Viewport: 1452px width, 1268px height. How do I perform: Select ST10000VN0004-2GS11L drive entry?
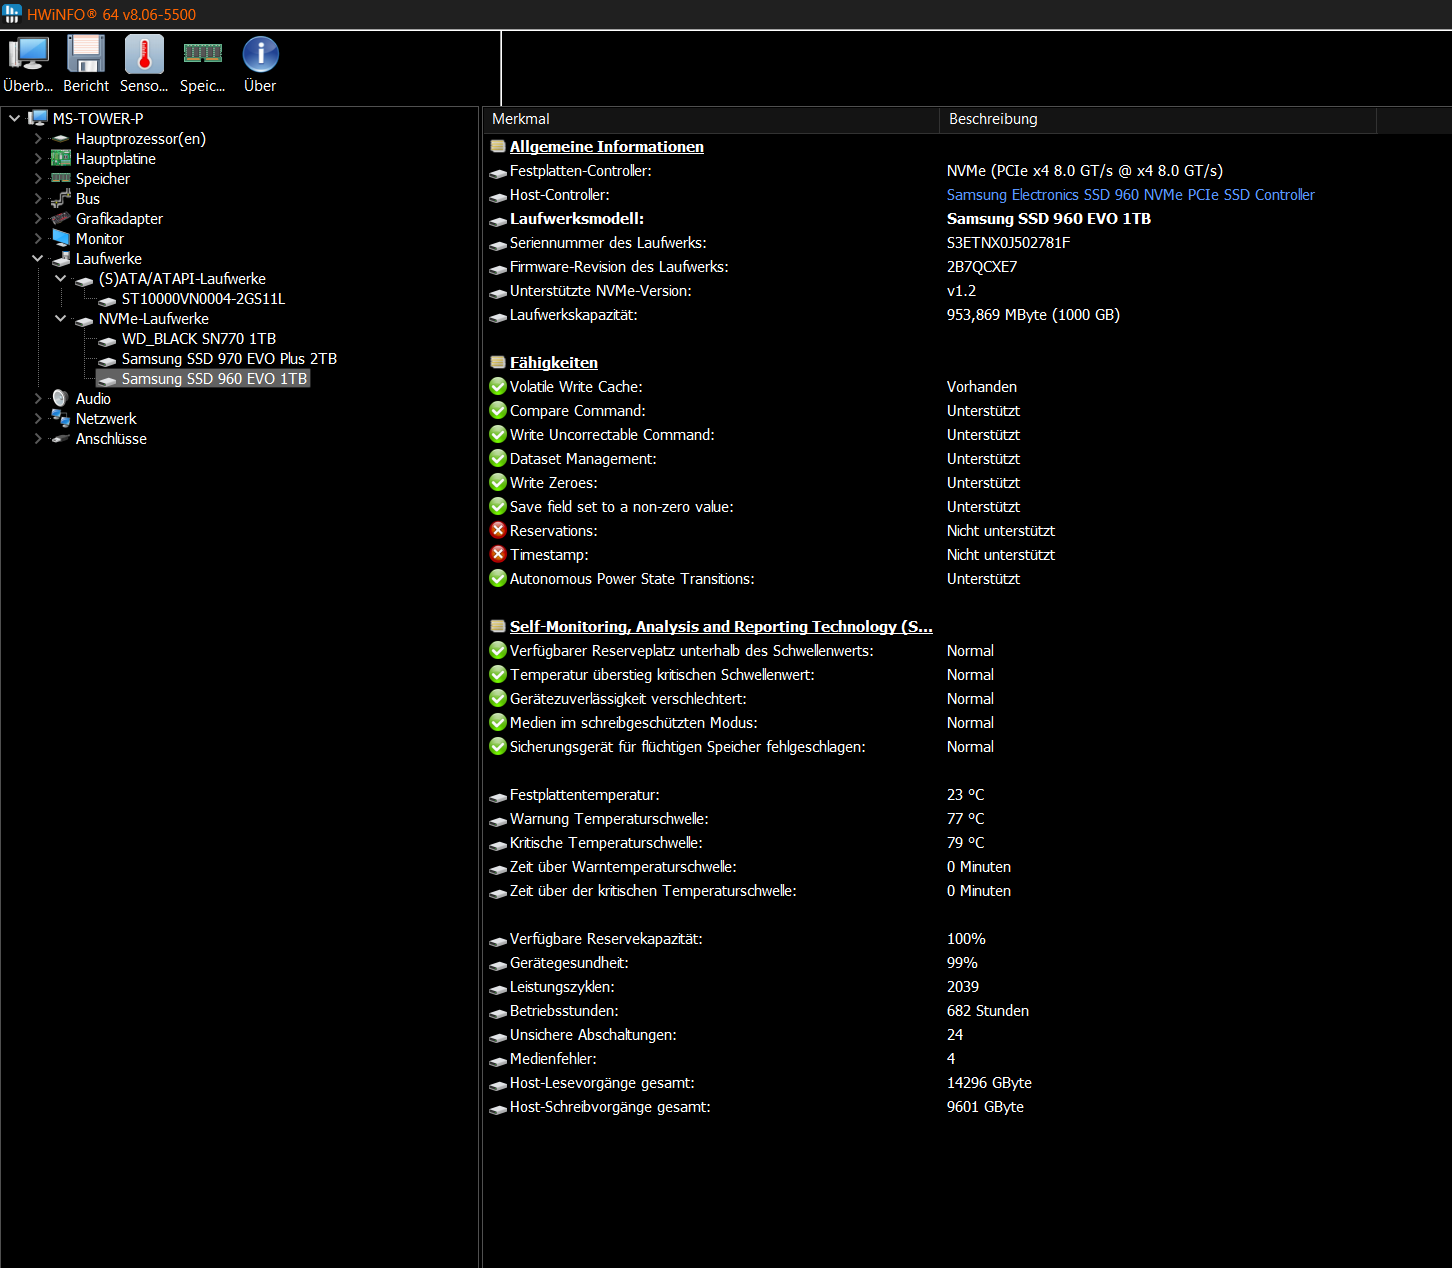pos(203,299)
